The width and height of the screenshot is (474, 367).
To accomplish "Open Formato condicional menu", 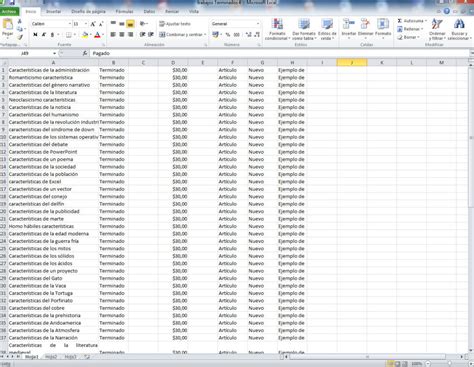I will (x=277, y=30).
